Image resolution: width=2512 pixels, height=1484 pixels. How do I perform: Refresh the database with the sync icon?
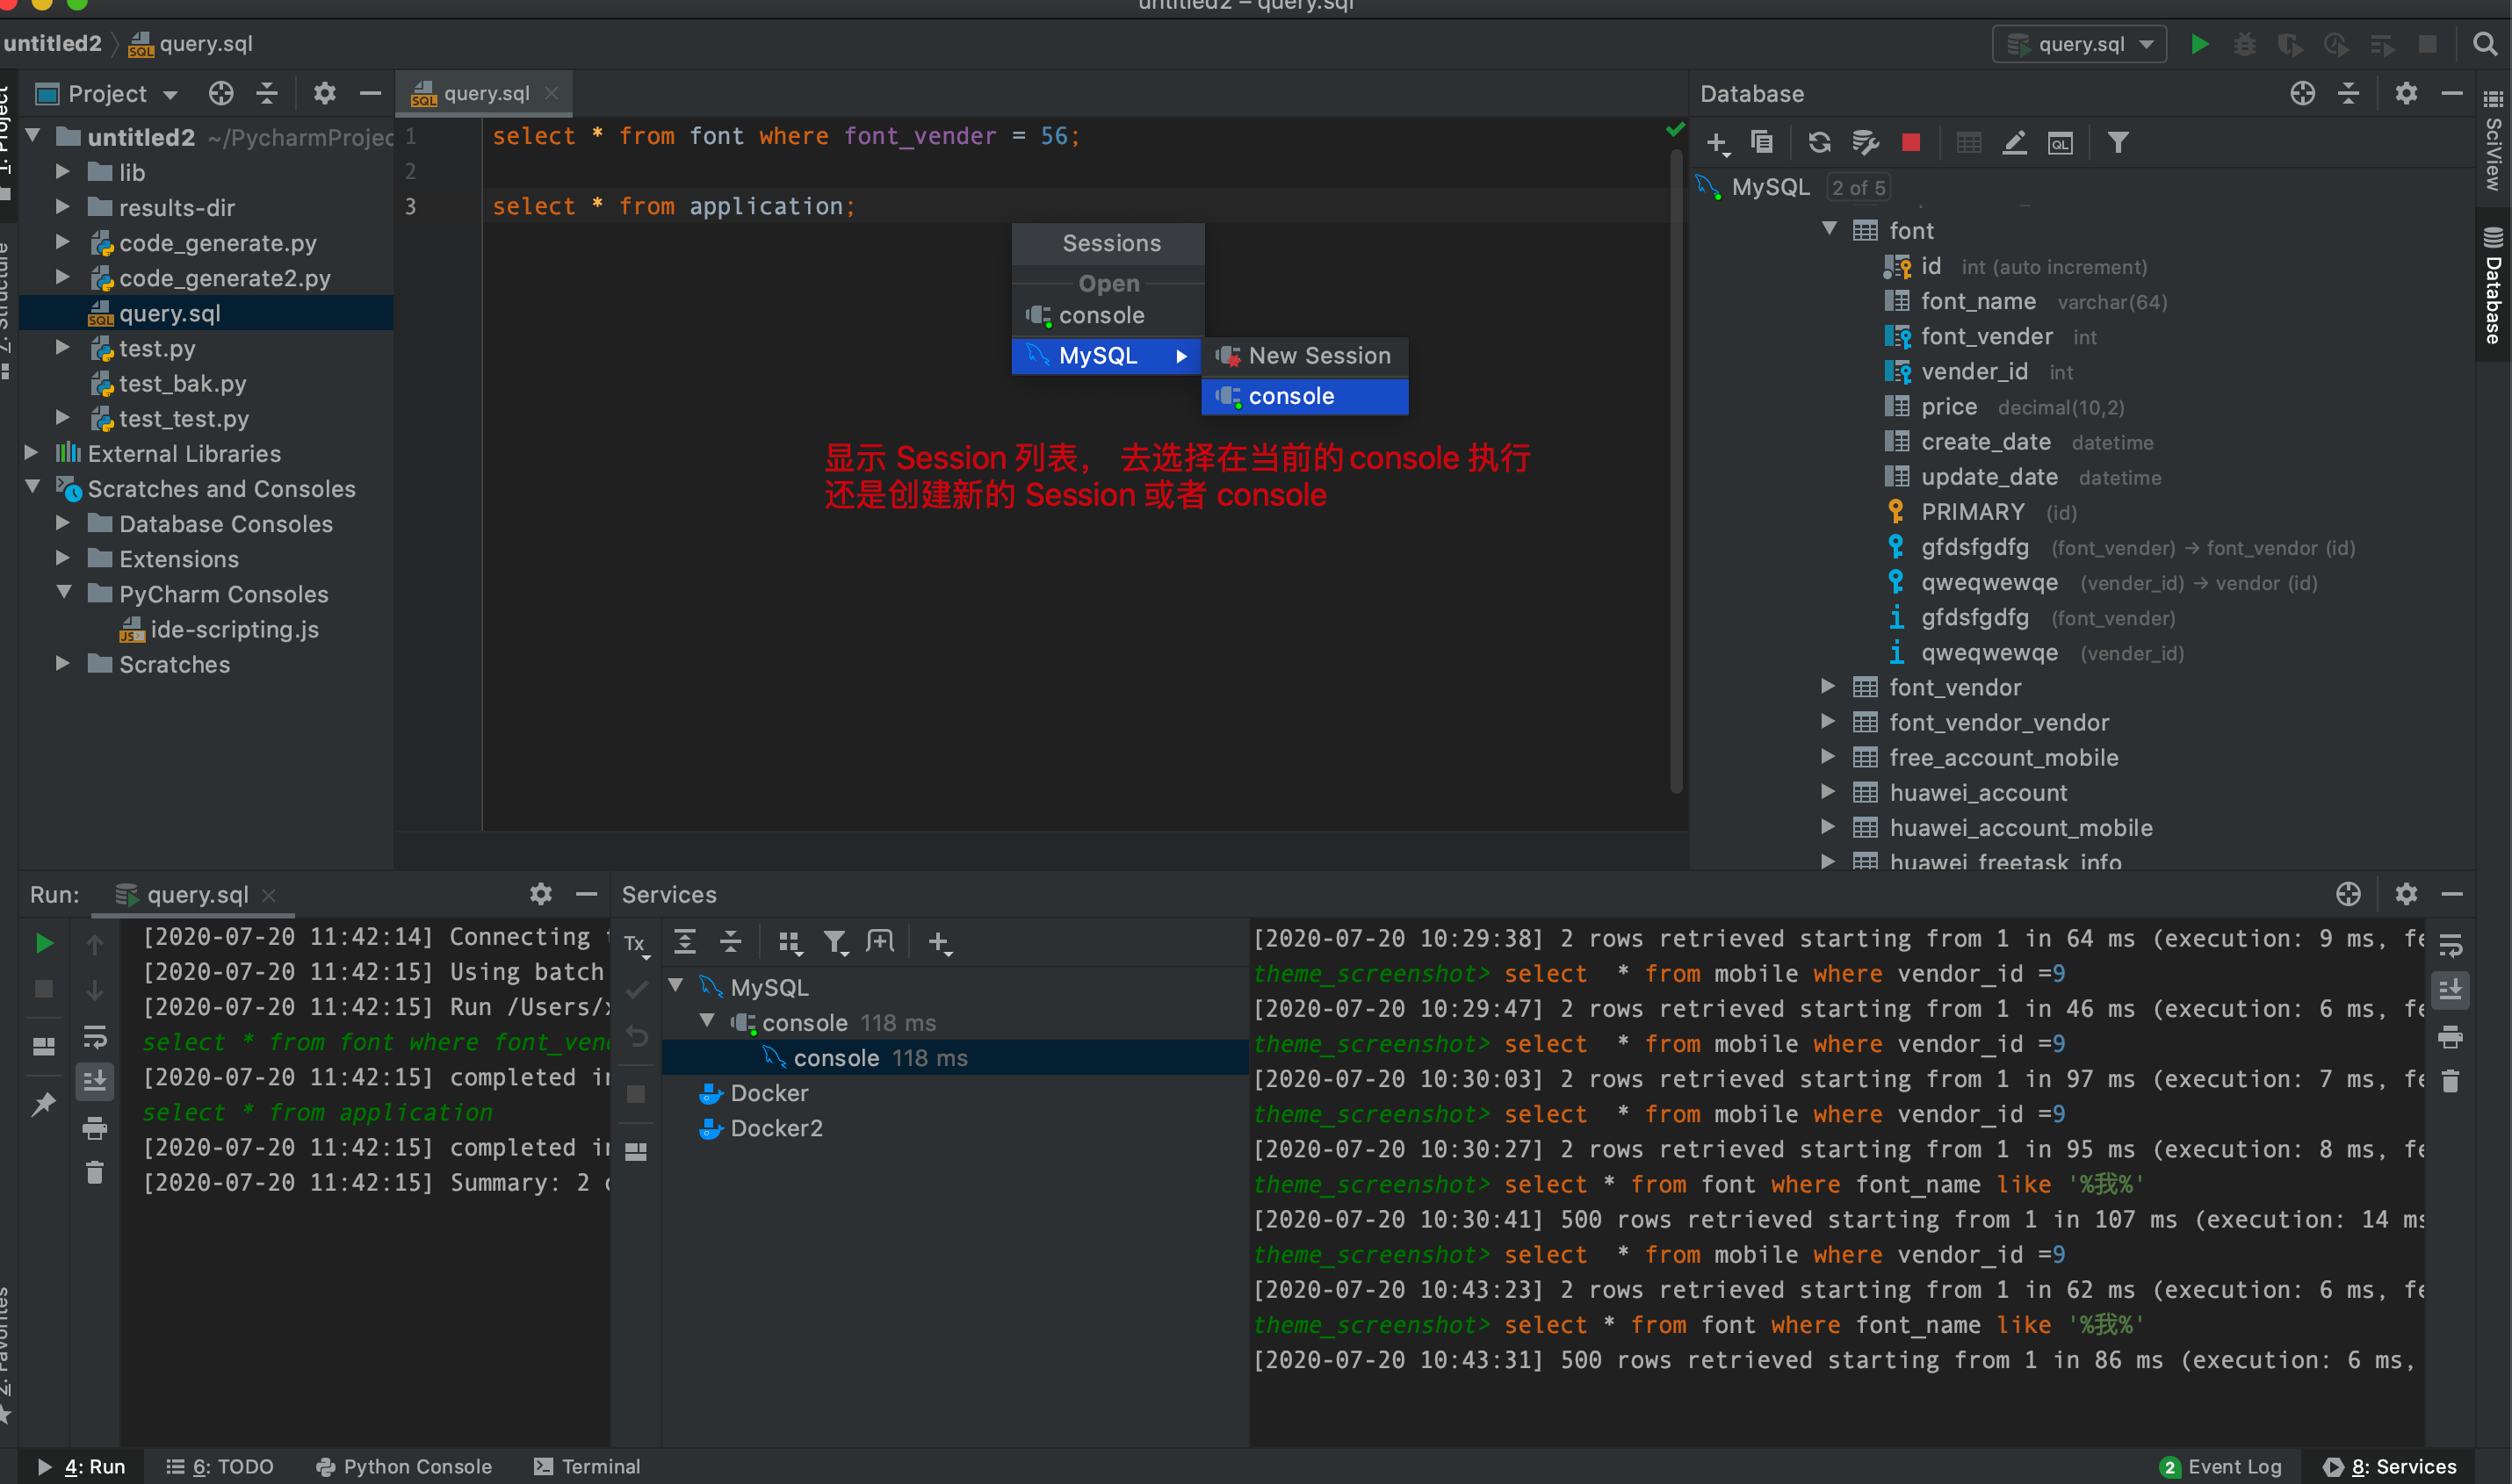tap(1819, 143)
